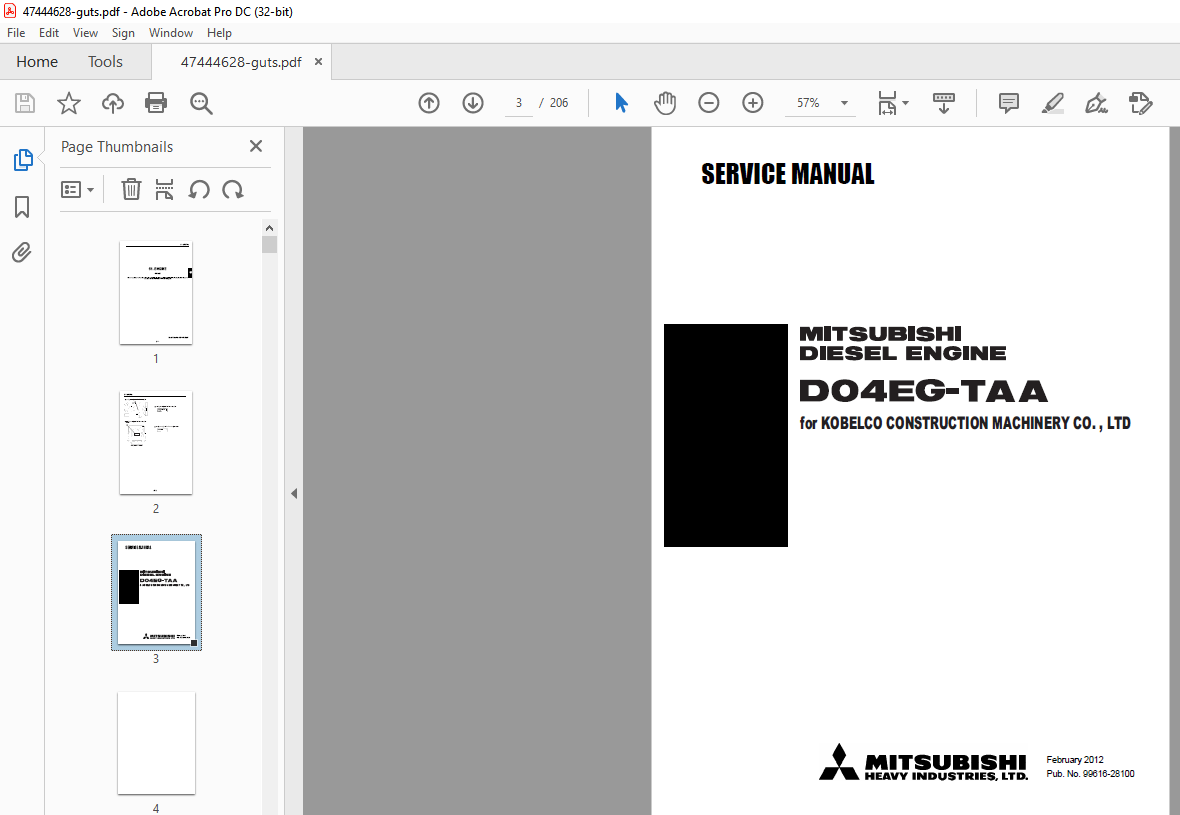The width and height of the screenshot is (1180, 815).
Task: Zoom out with the minus button
Action: (x=709, y=103)
